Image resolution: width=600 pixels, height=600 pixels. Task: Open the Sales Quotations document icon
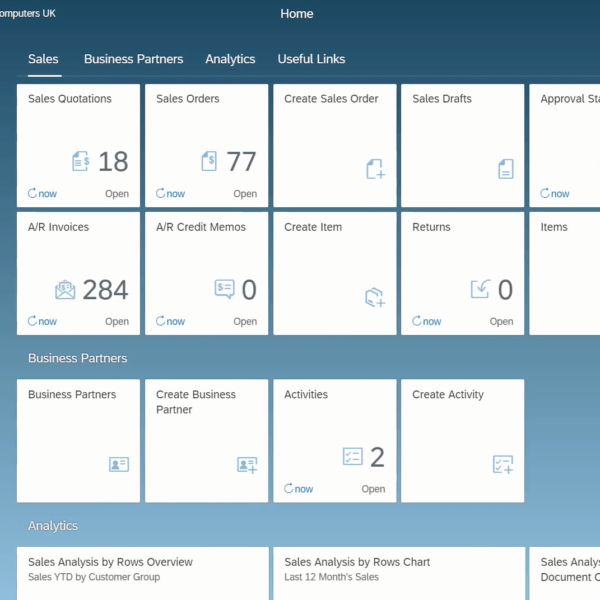point(81,161)
